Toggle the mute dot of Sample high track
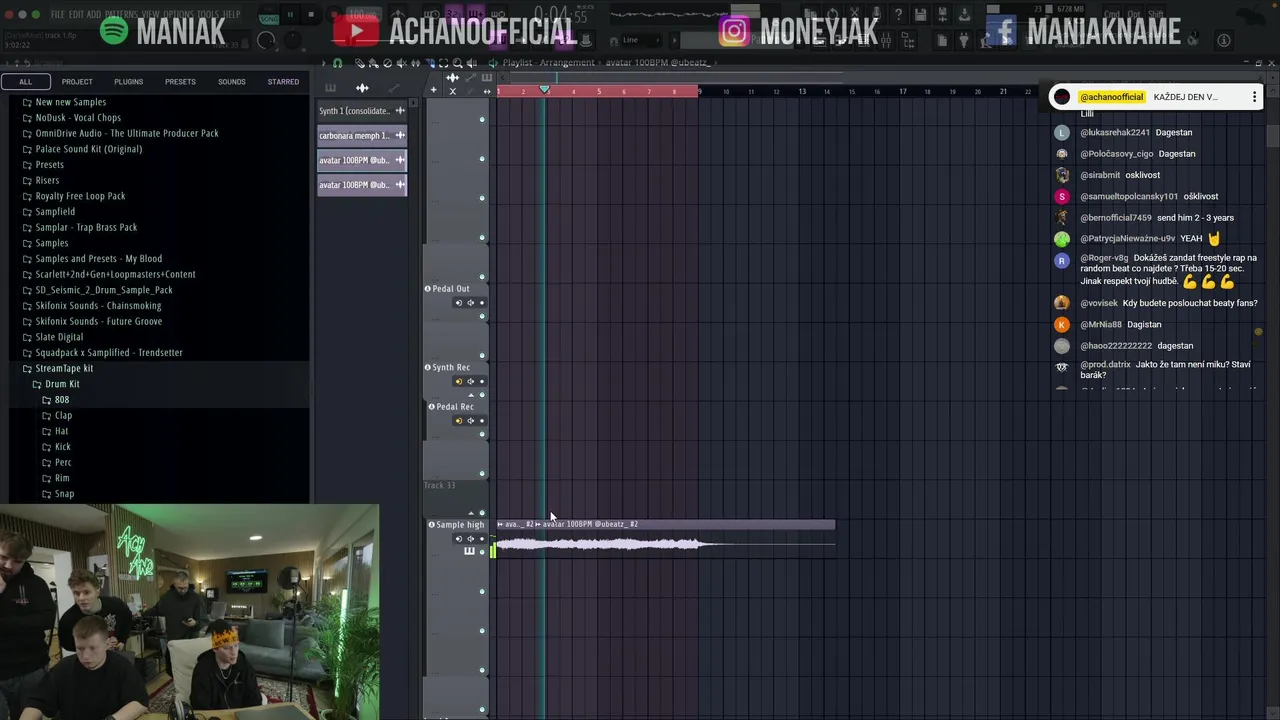This screenshot has width=1280, height=720. click(x=482, y=552)
